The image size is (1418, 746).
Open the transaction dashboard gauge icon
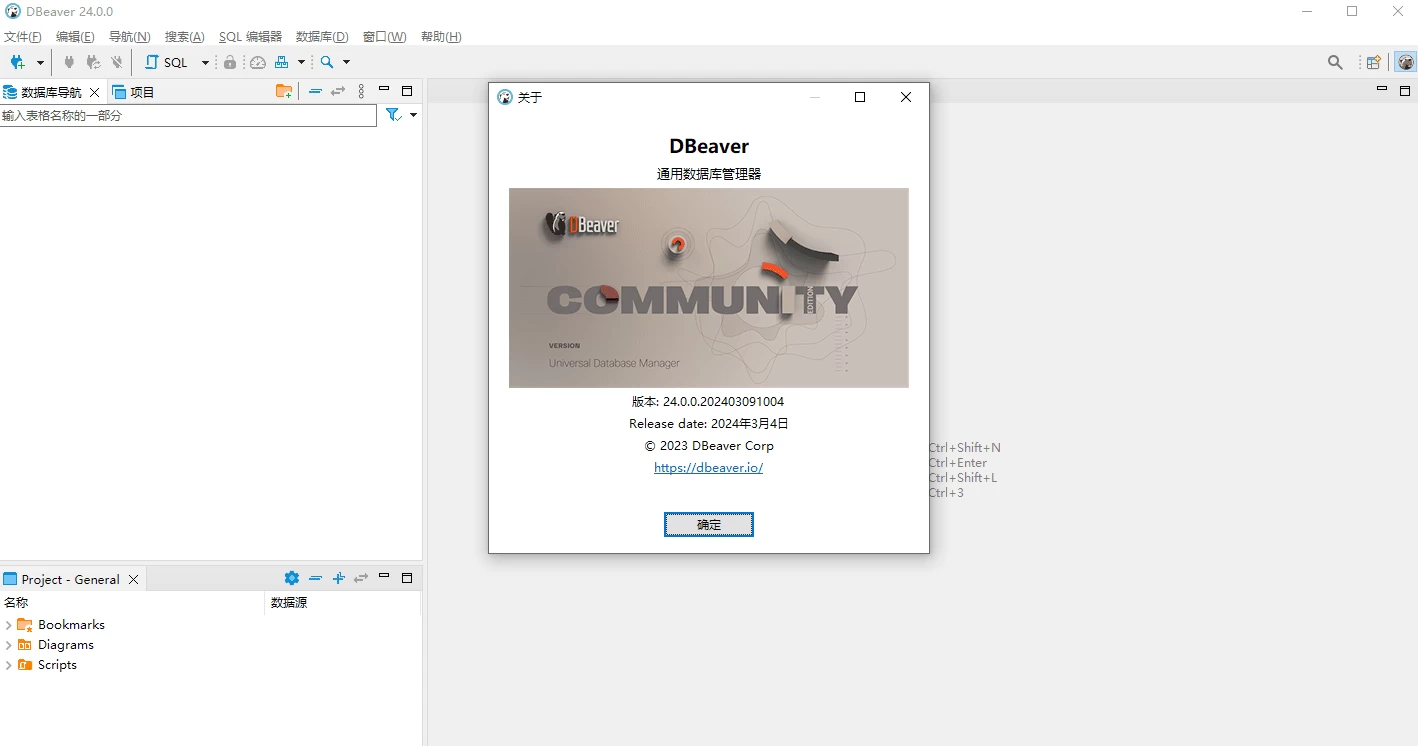(x=257, y=62)
